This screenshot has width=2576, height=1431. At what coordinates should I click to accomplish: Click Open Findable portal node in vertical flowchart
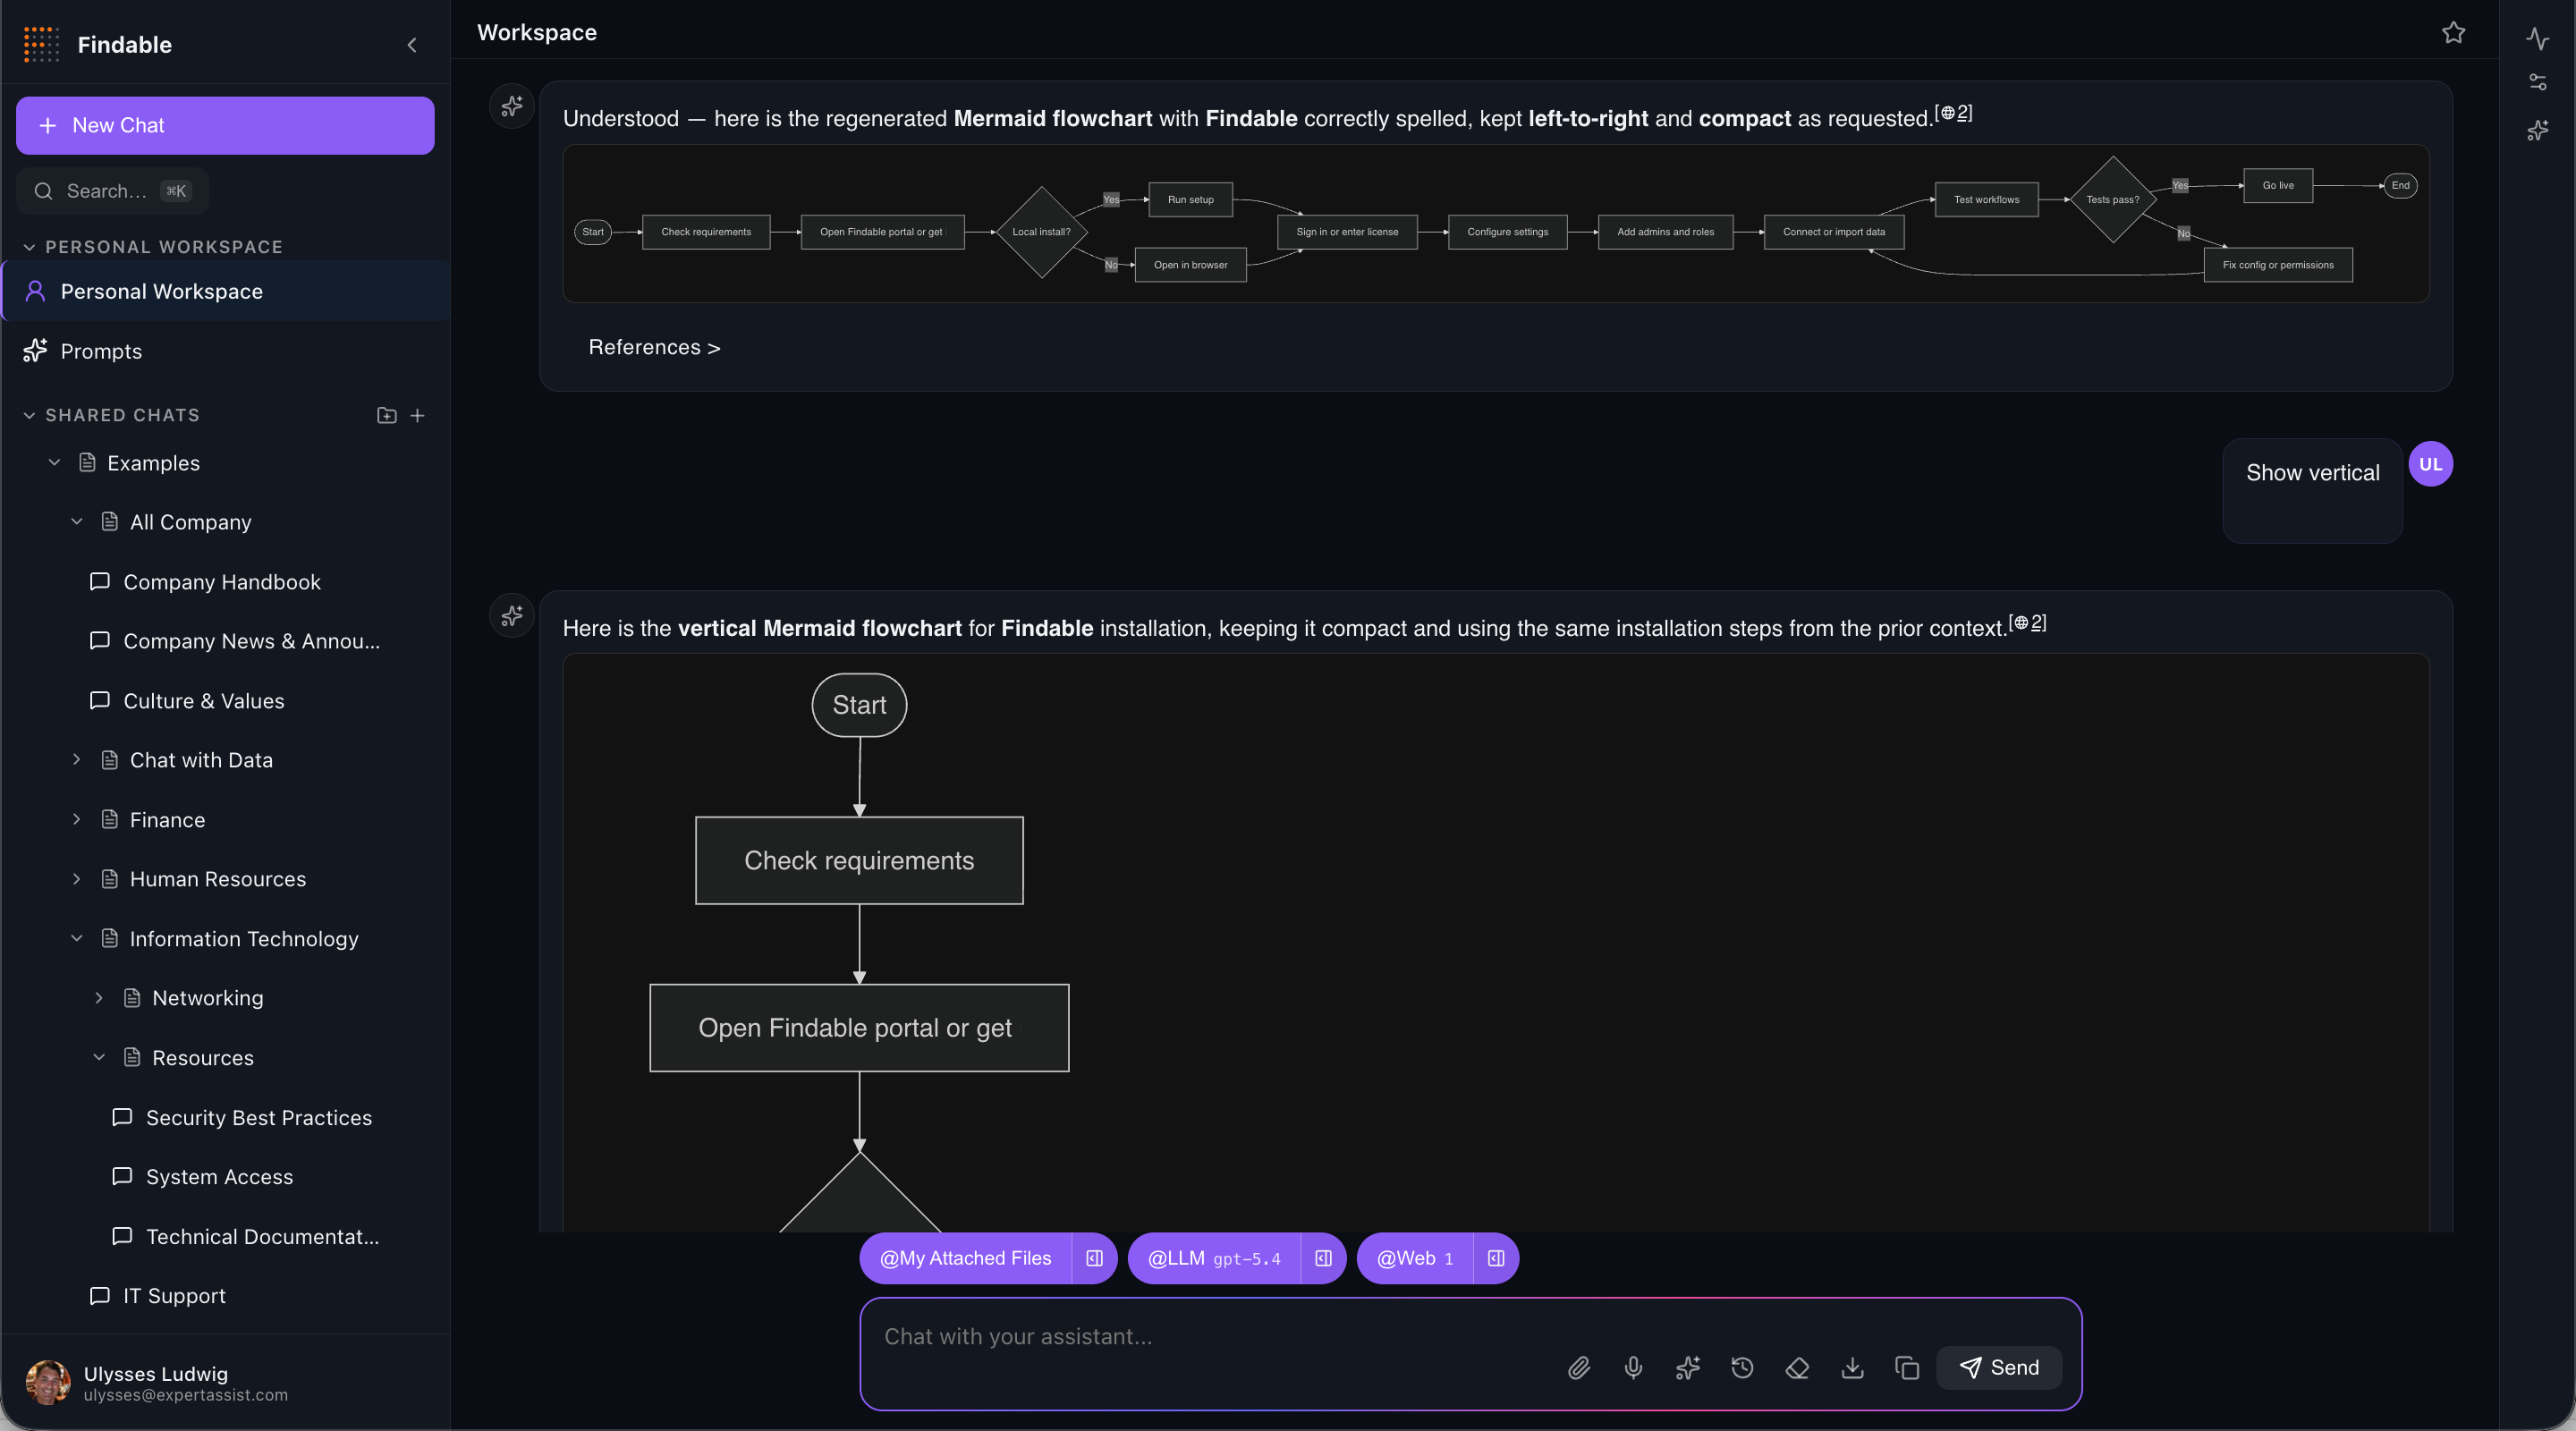(859, 1028)
